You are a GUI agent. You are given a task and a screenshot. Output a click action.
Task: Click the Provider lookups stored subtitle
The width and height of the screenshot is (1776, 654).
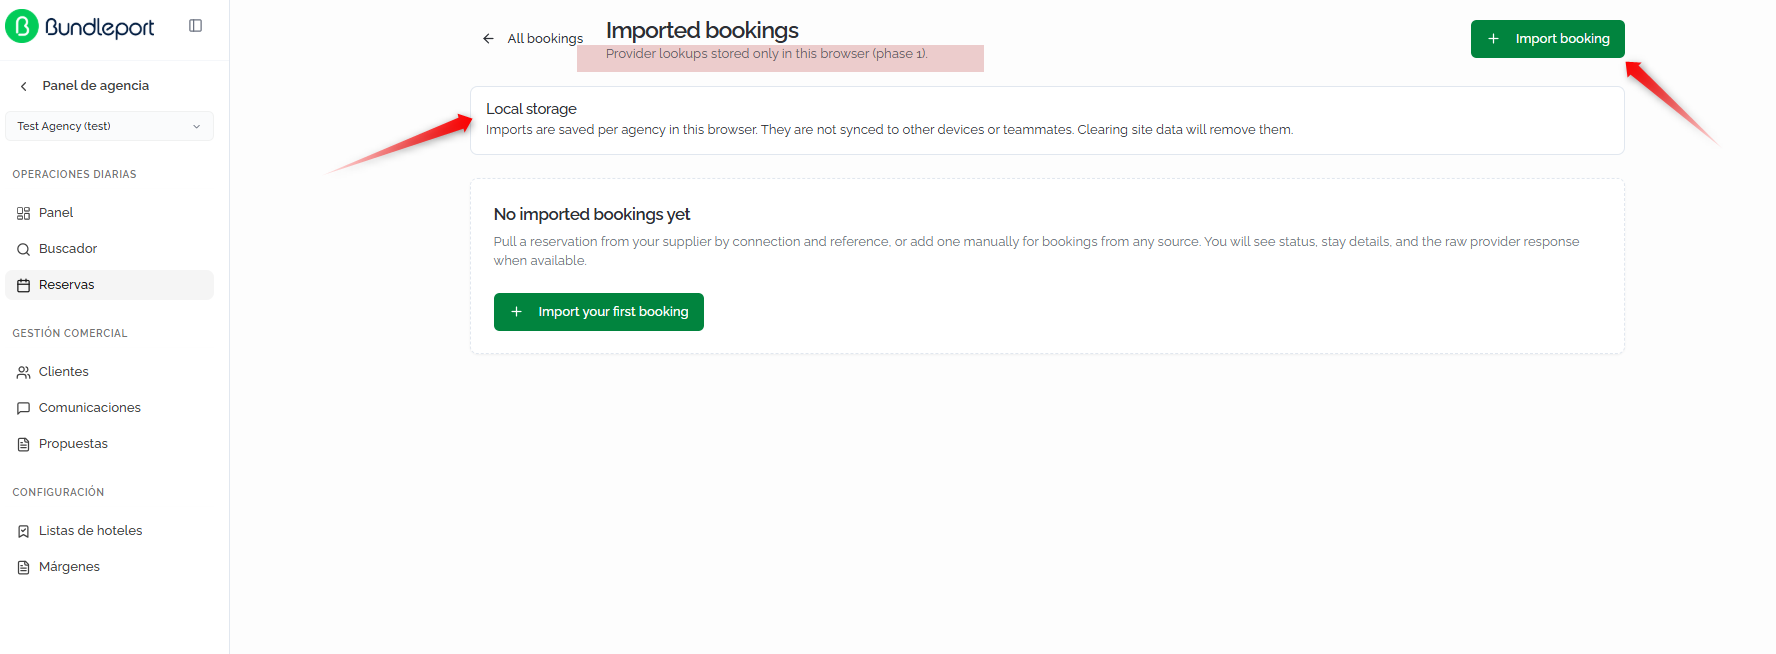[x=767, y=54]
